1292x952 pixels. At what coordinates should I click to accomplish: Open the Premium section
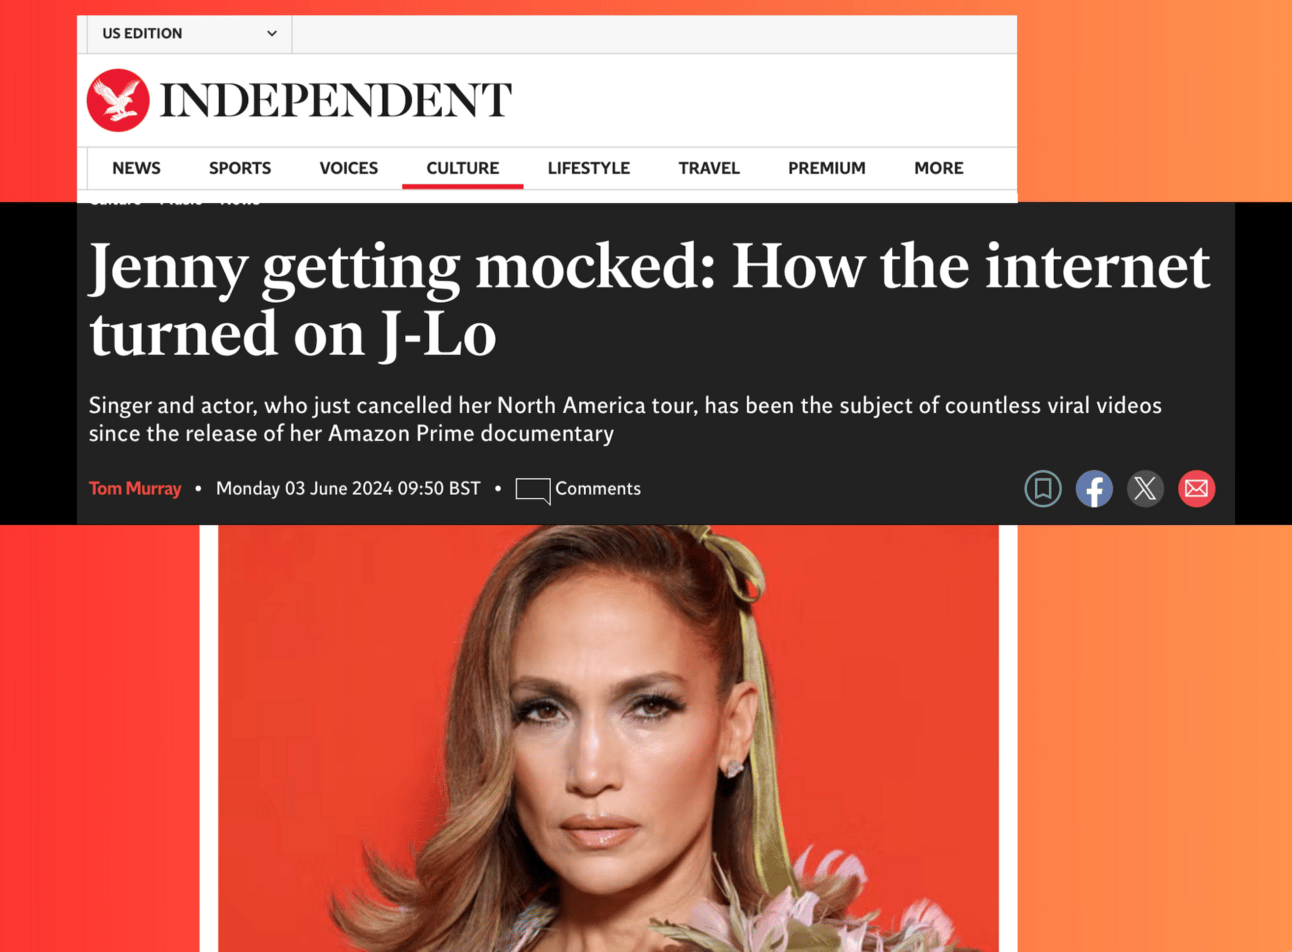point(826,168)
